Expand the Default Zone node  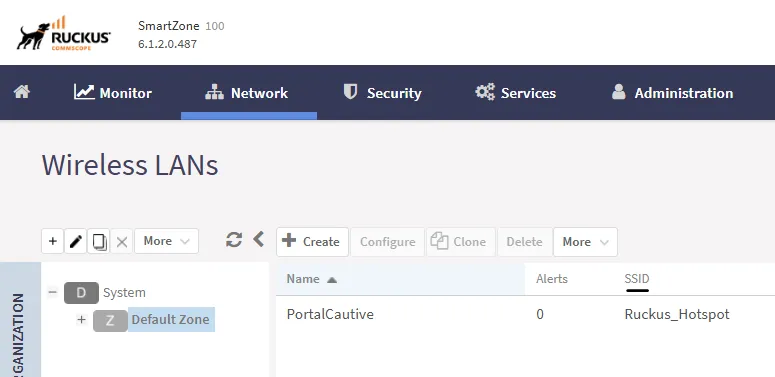click(82, 320)
